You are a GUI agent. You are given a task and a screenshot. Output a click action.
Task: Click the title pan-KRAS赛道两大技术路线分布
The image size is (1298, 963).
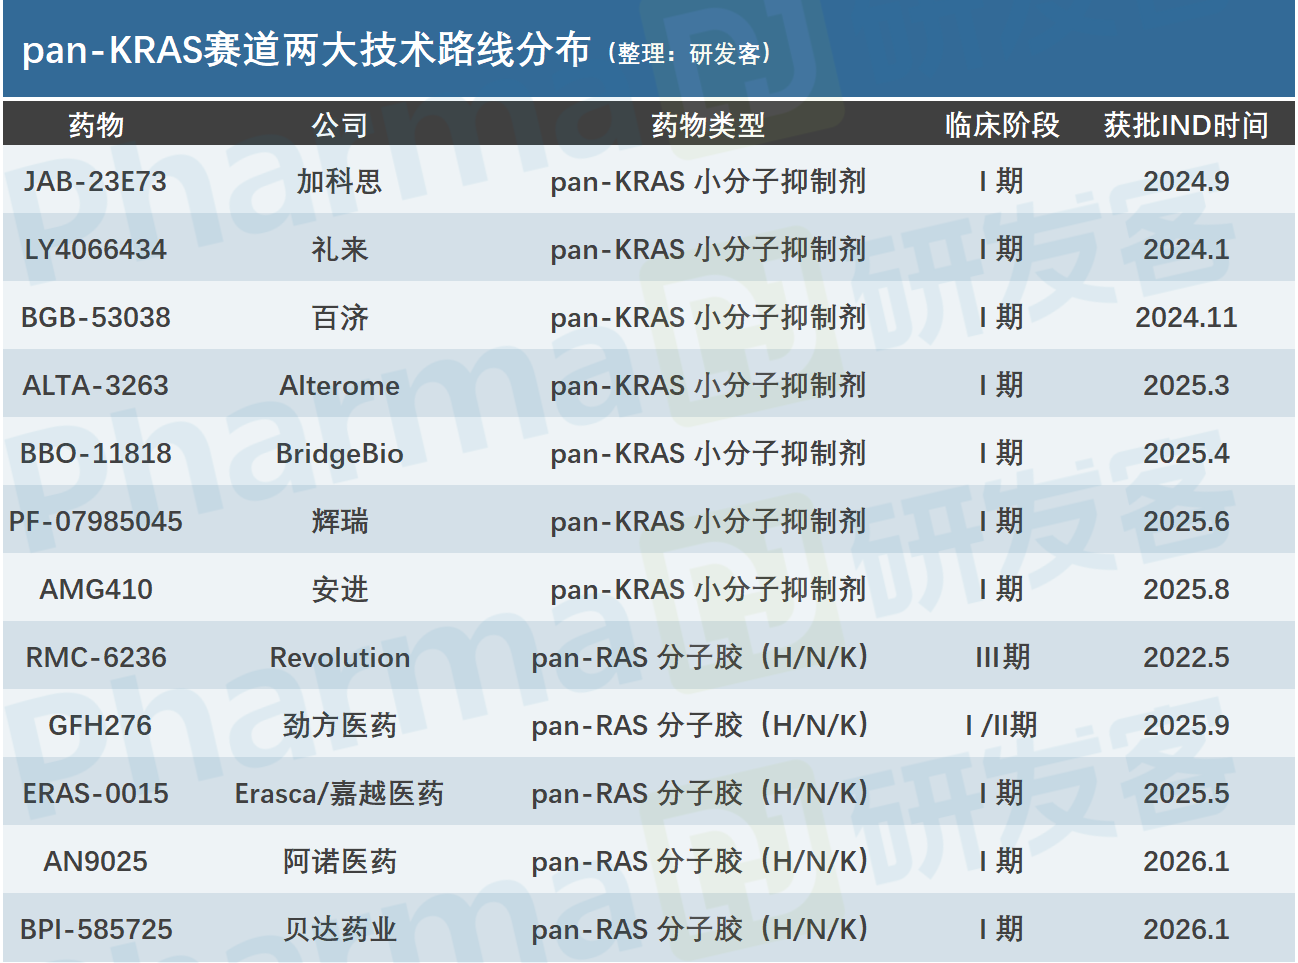(x=306, y=50)
